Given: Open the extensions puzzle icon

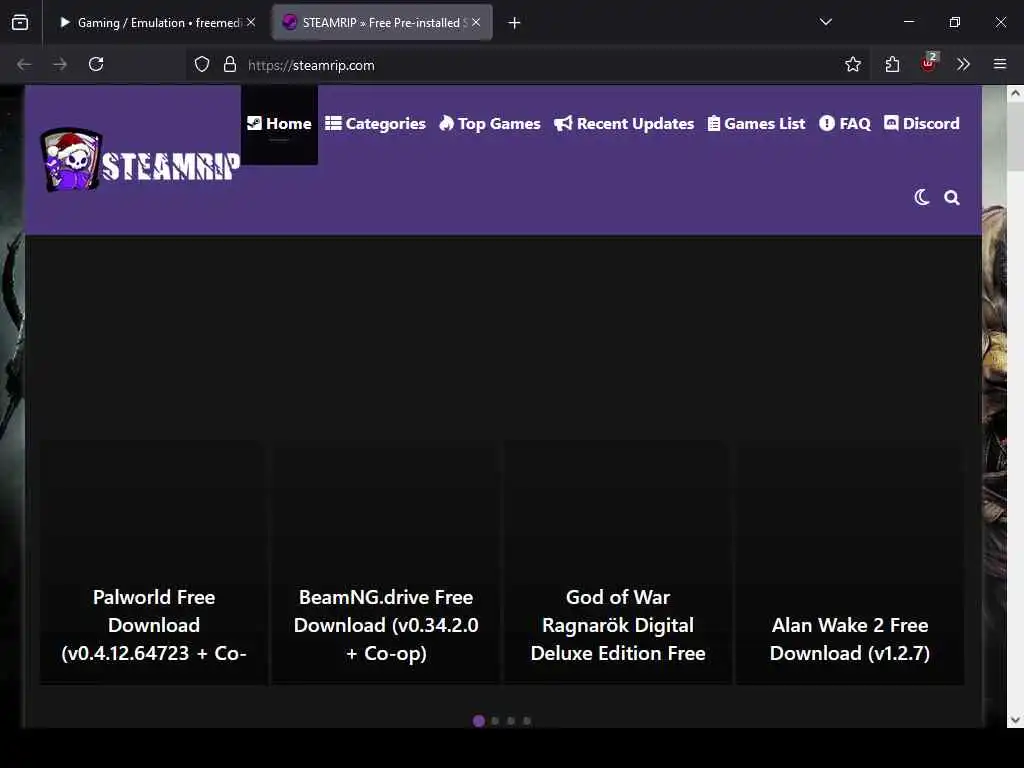Looking at the screenshot, I should 892,64.
